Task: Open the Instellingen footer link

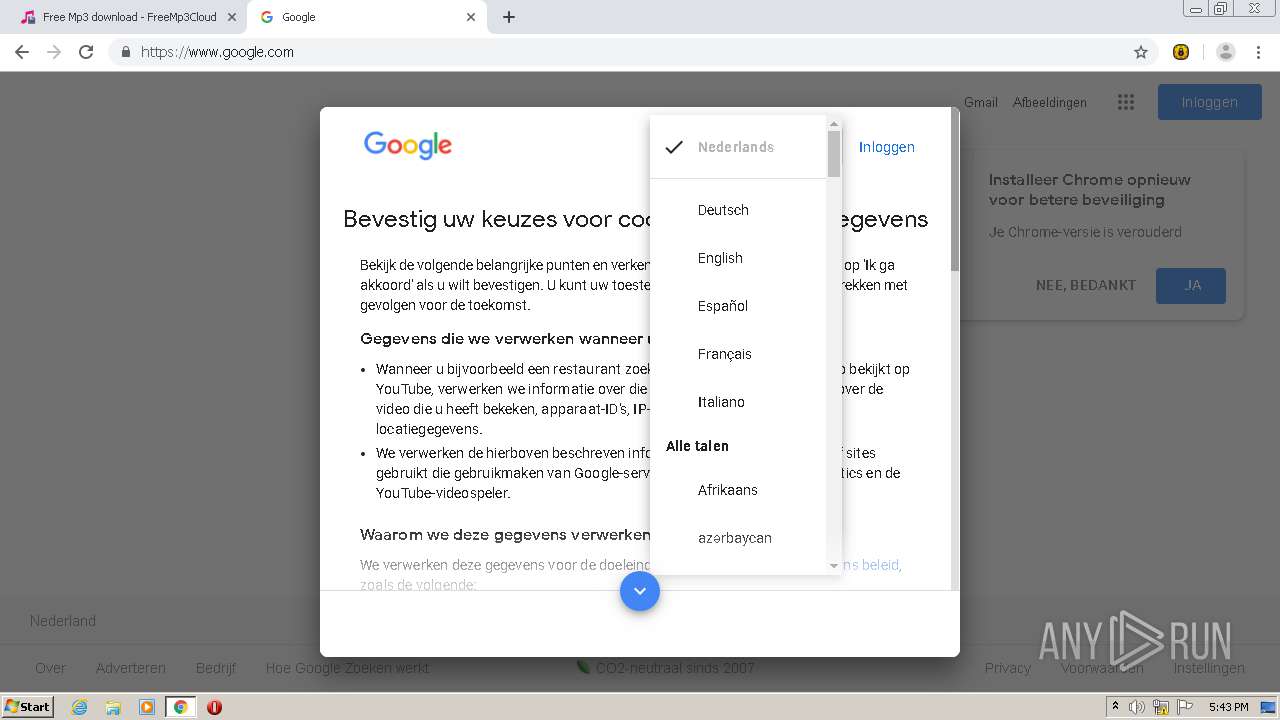Action: [1209, 668]
